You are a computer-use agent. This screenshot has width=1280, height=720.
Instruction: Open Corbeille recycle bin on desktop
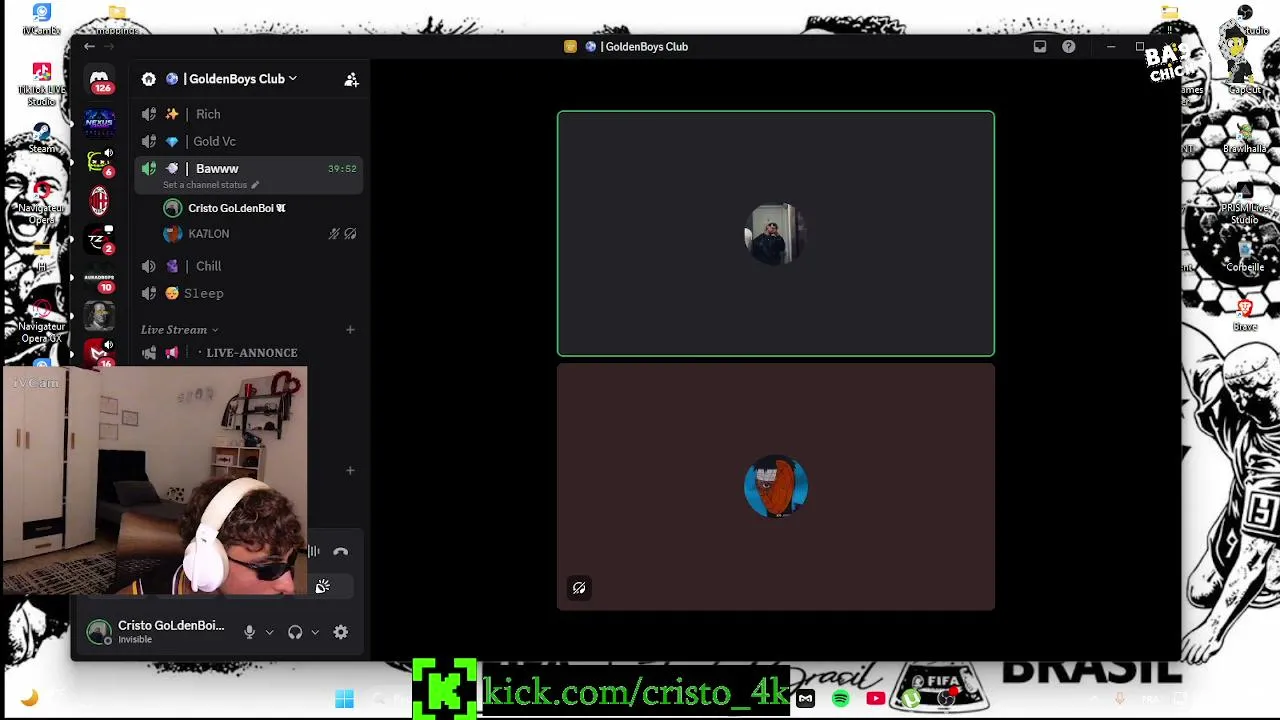pyautogui.click(x=1245, y=256)
